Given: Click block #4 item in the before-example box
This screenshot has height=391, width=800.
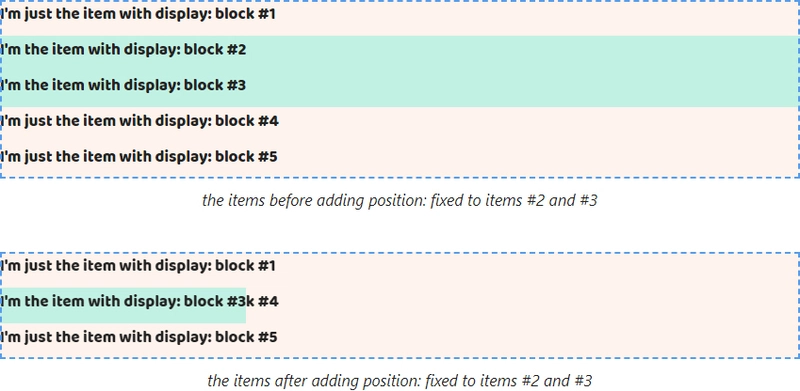Looking at the screenshot, I should click(140, 121).
